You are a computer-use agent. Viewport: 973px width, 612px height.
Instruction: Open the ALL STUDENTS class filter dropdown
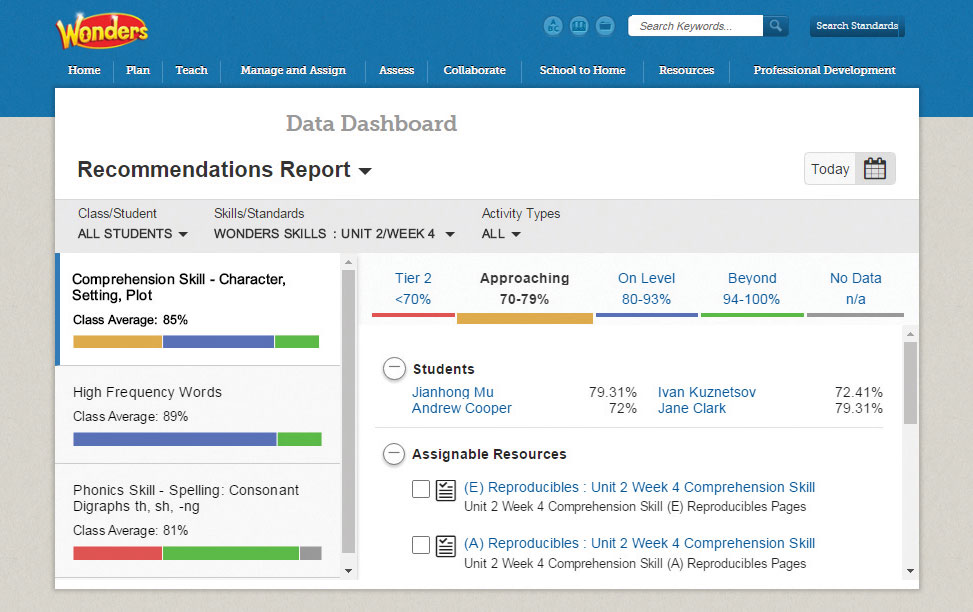pyautogui.click(x=132, y=234)
